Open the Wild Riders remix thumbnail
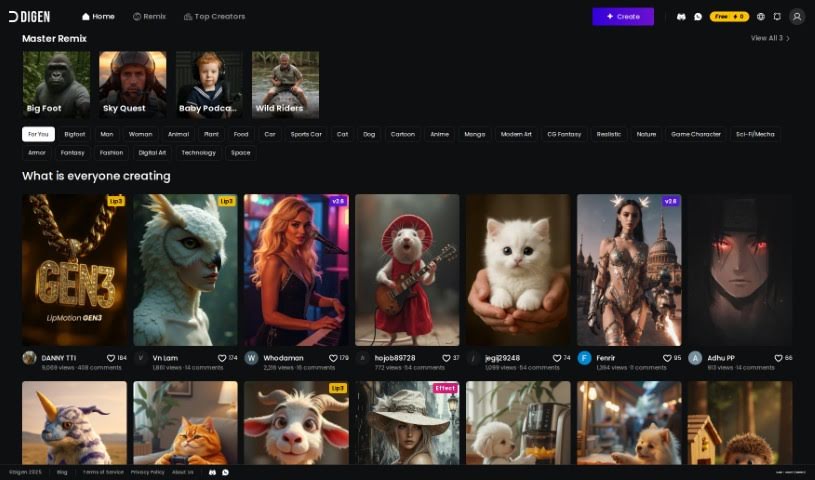The width and height of the screenshot is (815, 480). pos(285,85)
